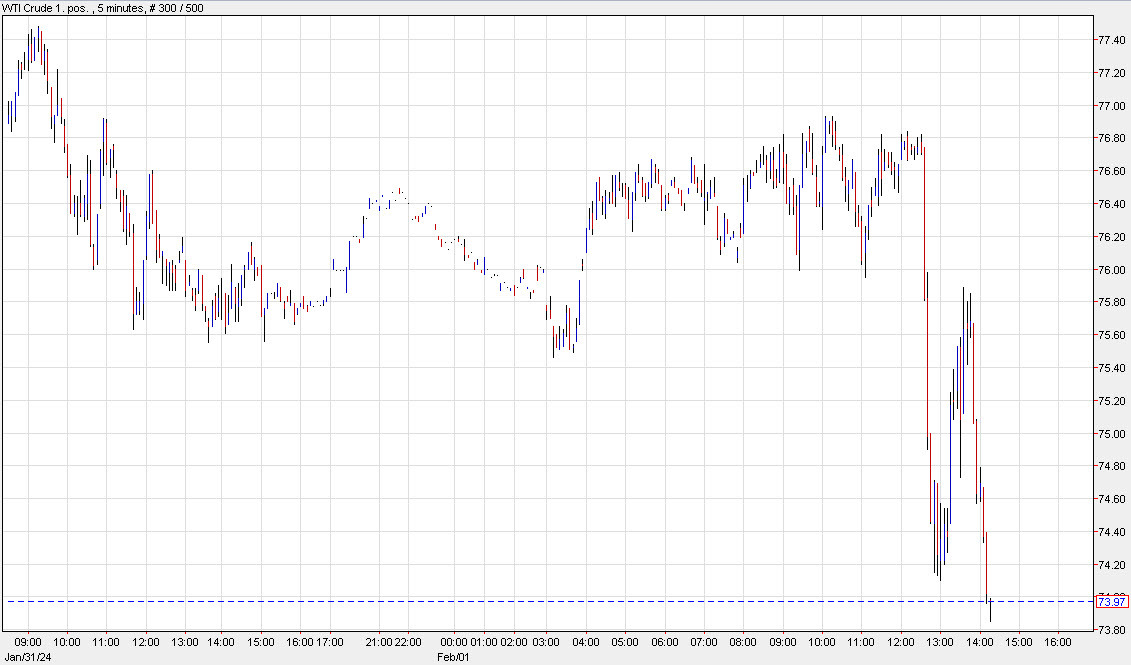Click the 77.40 price axis label
Image resolution: width=1131 pixels, height=665 pixels.
click(1112, 40)
